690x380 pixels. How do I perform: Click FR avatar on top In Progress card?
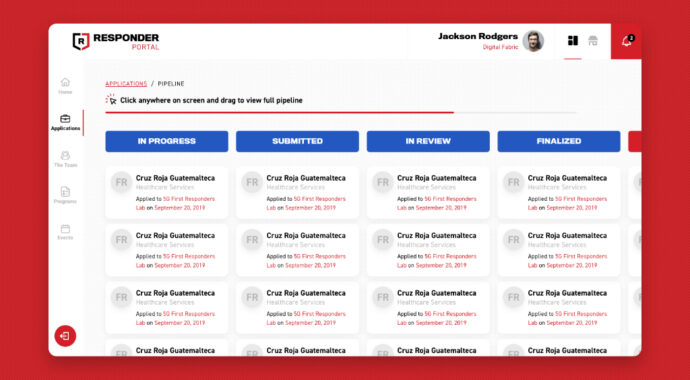click(121, 183)
